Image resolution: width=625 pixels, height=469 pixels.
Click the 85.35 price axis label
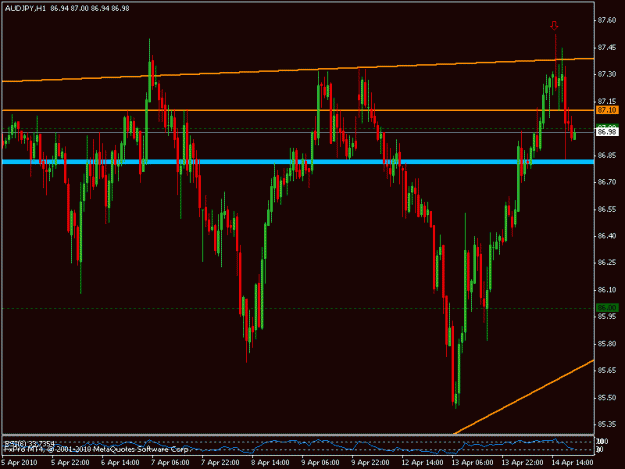click(x=607, y=424)
